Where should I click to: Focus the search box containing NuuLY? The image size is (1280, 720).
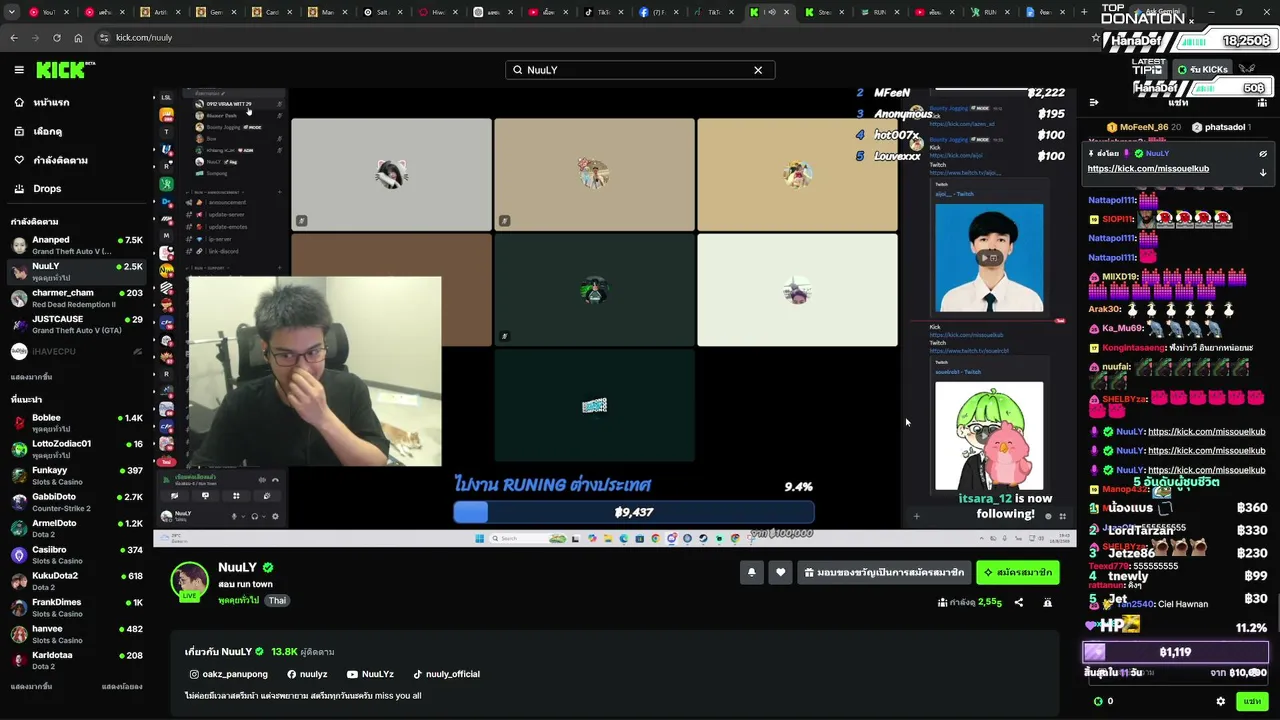pyautogui.click(x=640, y=70)
